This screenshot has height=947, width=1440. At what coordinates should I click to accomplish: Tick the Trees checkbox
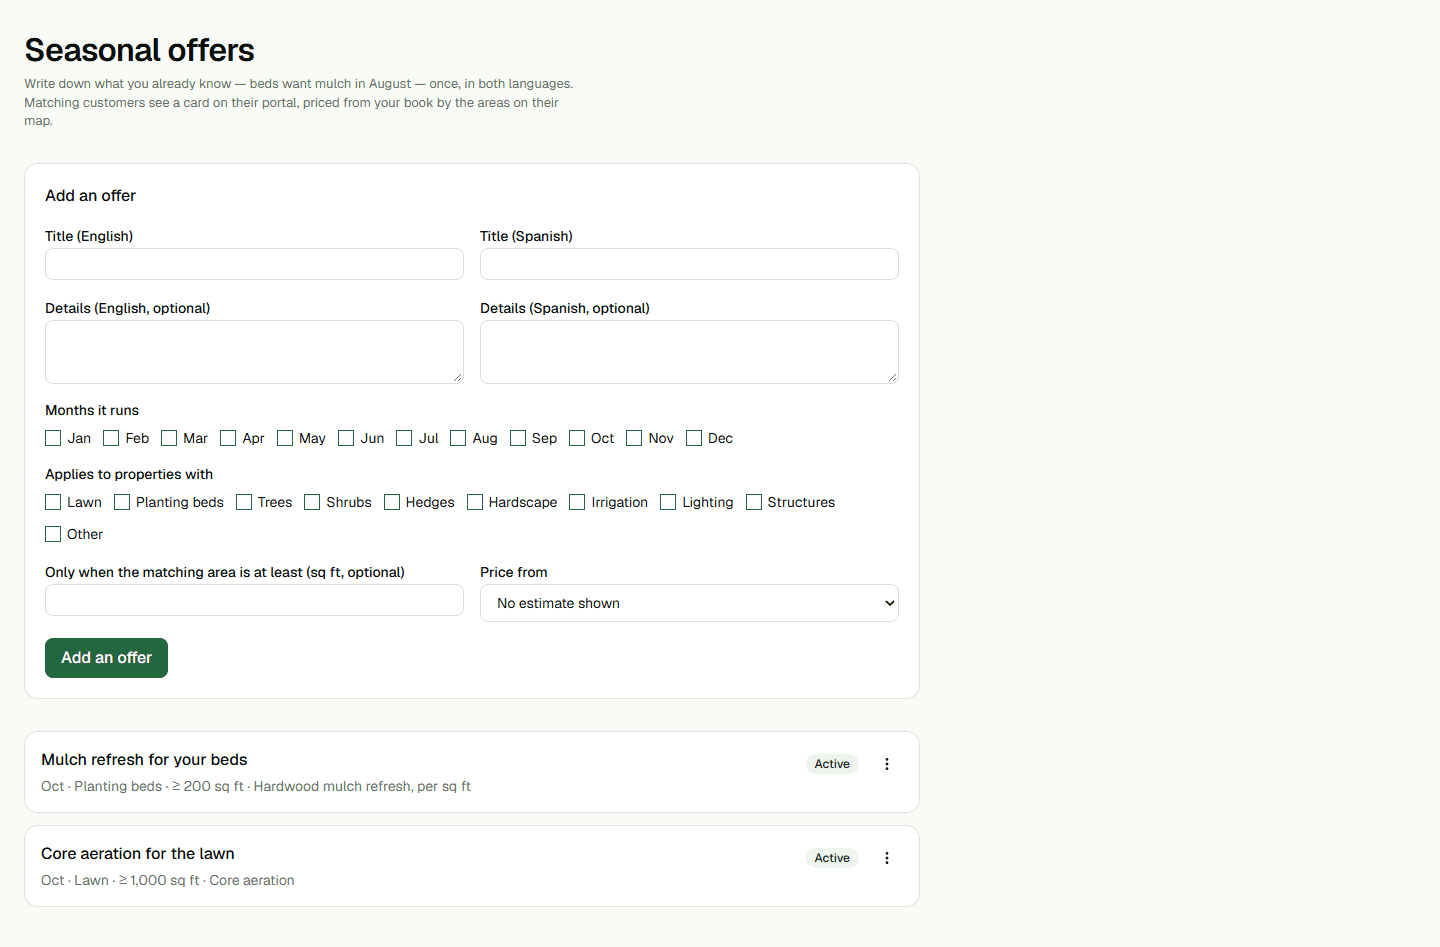point(244,502)
